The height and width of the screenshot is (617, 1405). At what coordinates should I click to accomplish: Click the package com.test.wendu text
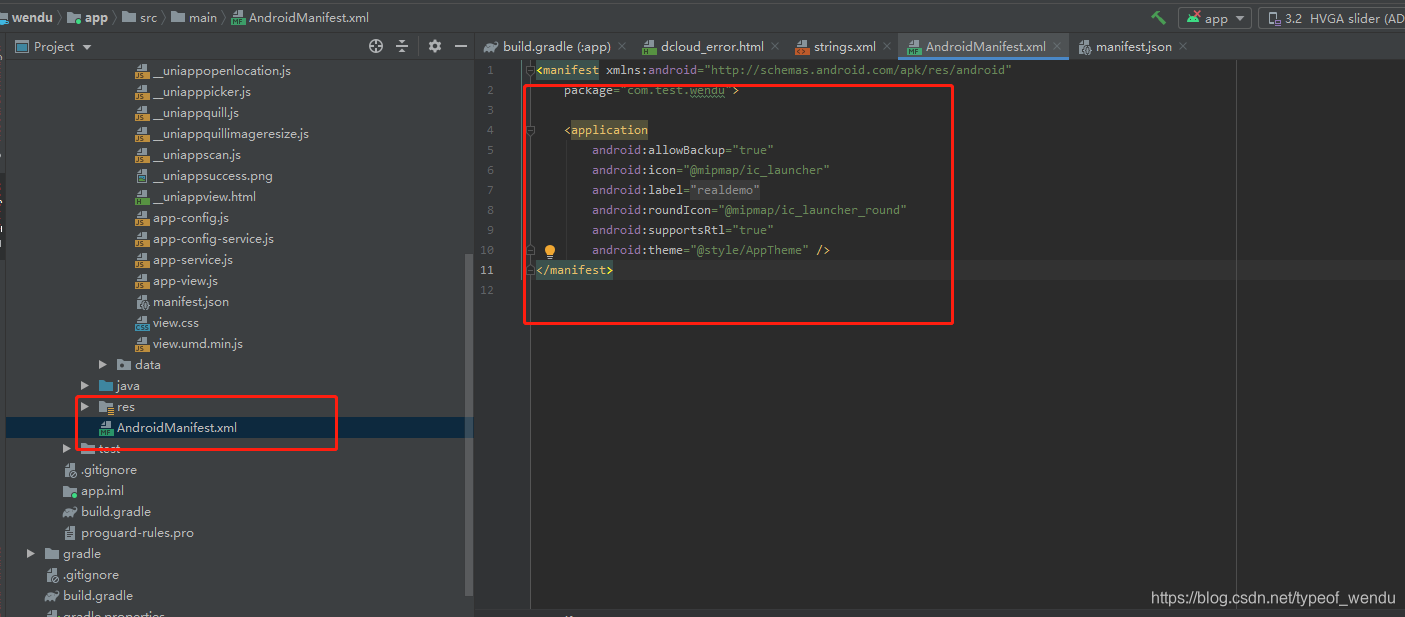click(651, 90)
